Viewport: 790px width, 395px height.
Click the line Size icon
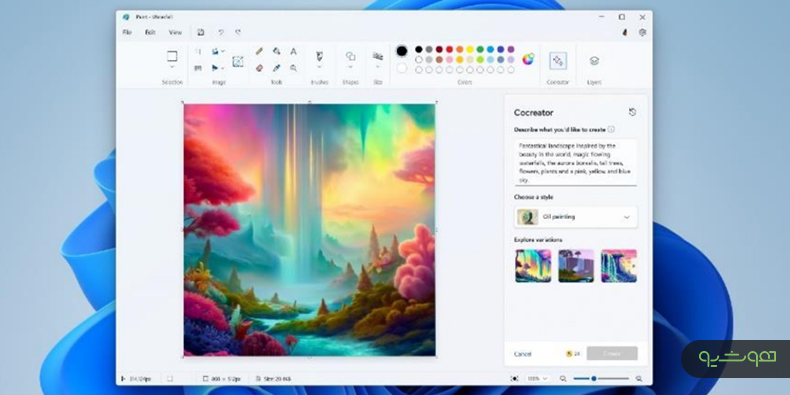pyautogui.click(x=378, y=56)
